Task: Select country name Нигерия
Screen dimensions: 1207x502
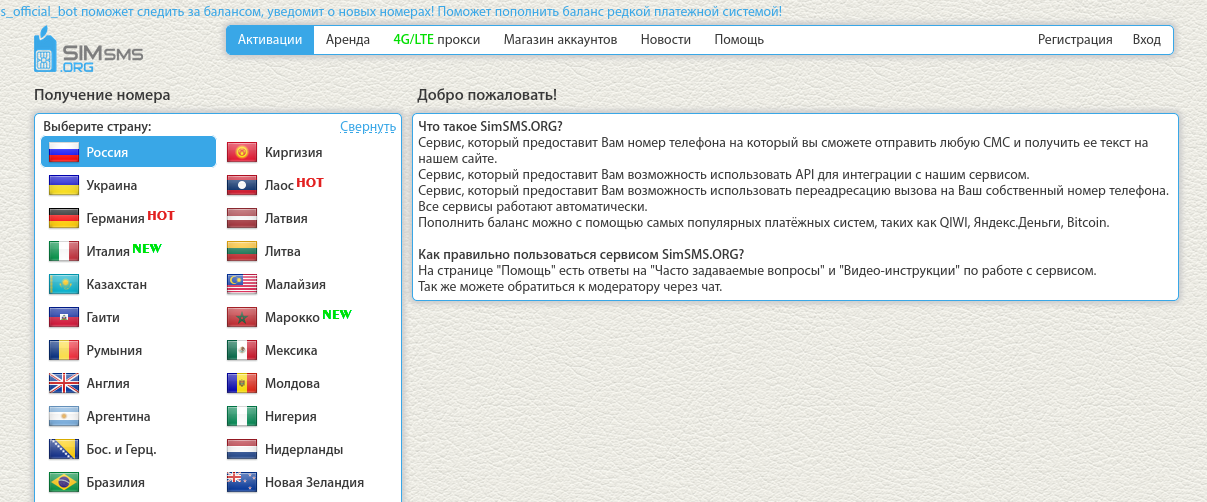Action: point(291,416)
